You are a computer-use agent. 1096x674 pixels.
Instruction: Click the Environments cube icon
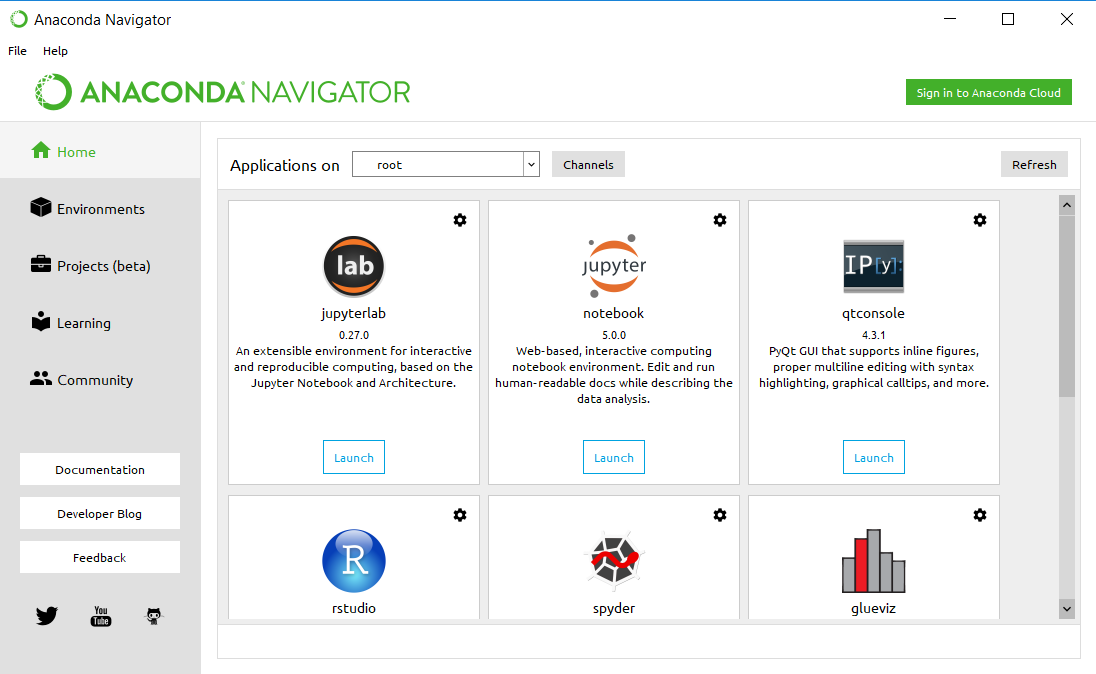click(x=41, y=208)
